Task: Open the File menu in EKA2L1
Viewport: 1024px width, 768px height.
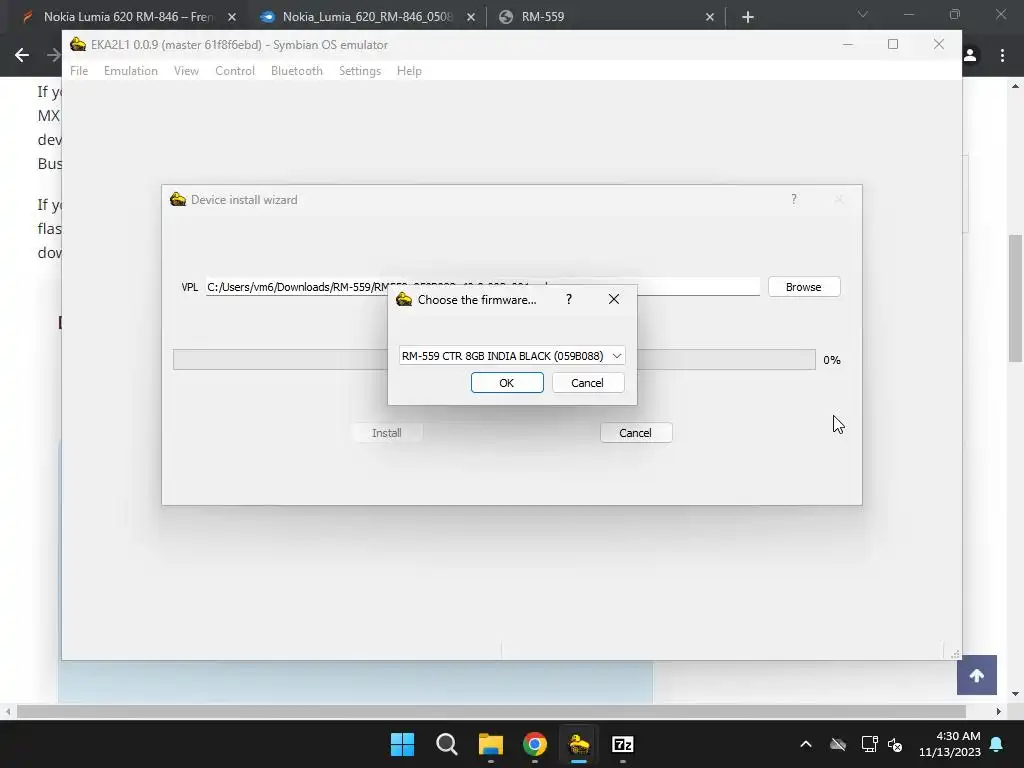Action: pos(79,71)
